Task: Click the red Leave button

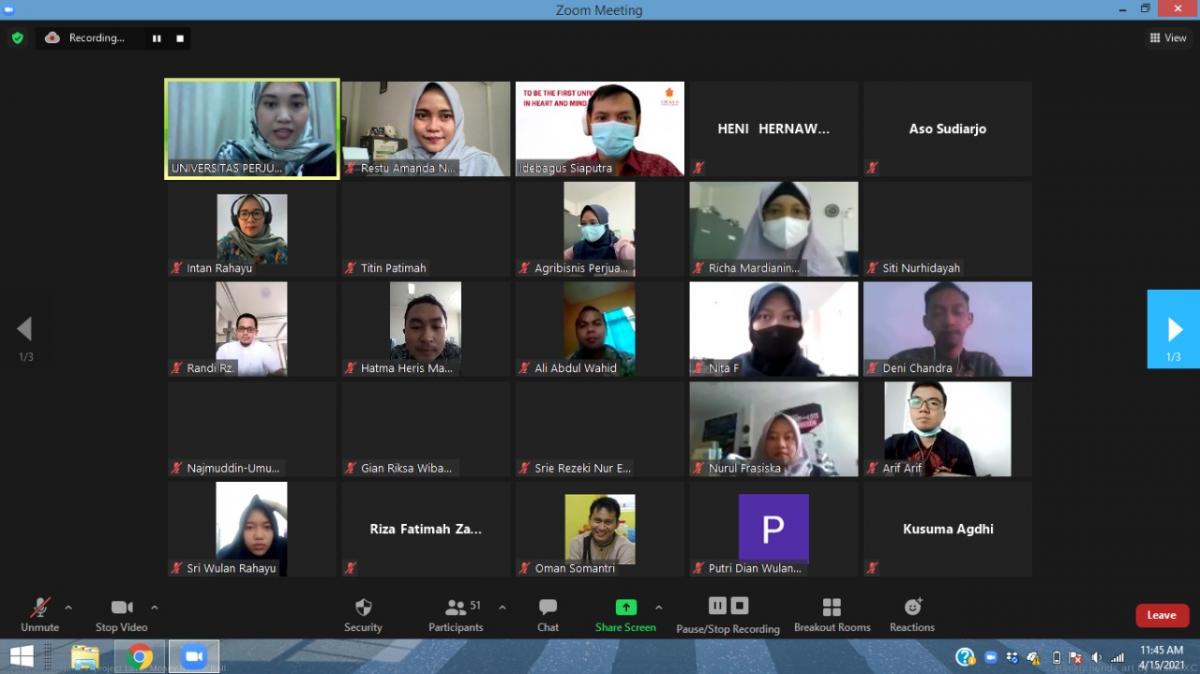Action: coord(1161,615)
